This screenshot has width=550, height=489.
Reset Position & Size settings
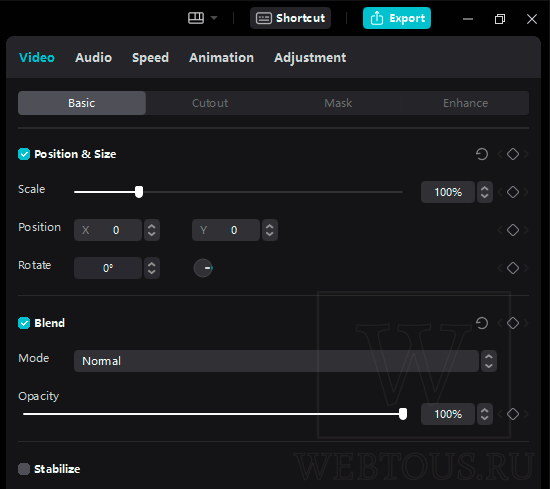tap(482, 154)
